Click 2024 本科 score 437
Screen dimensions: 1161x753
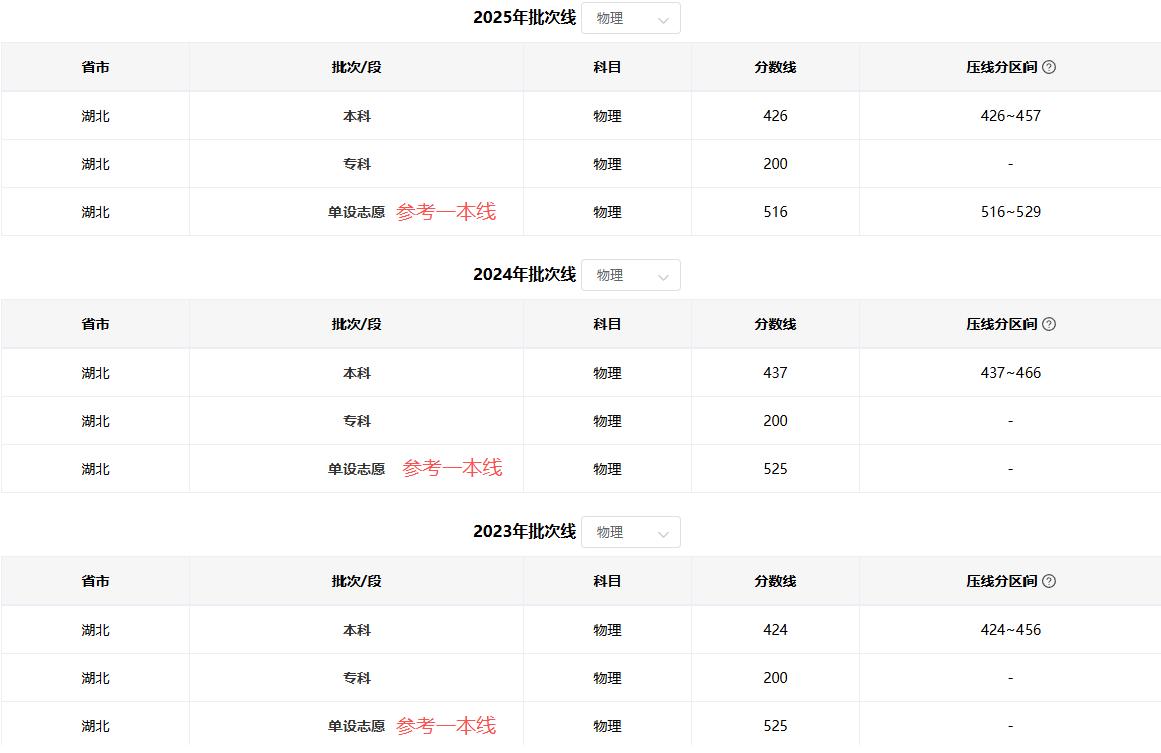click(775, 373)
